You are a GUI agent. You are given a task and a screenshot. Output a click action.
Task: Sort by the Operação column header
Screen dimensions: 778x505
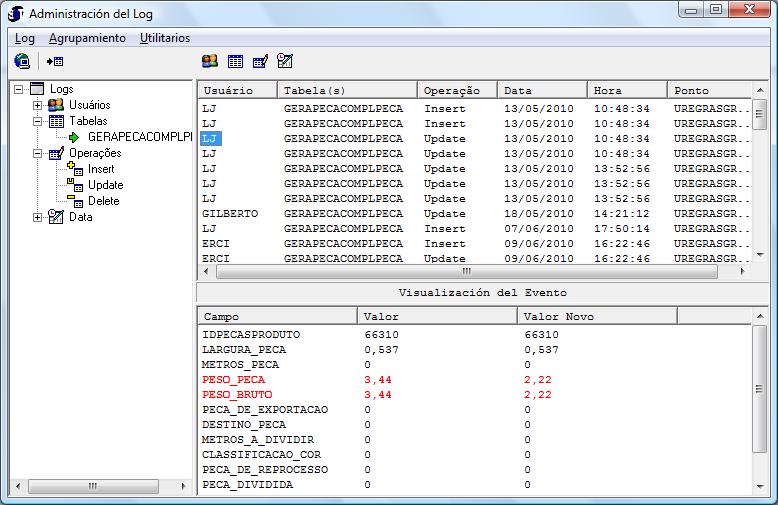pos(456,90)
